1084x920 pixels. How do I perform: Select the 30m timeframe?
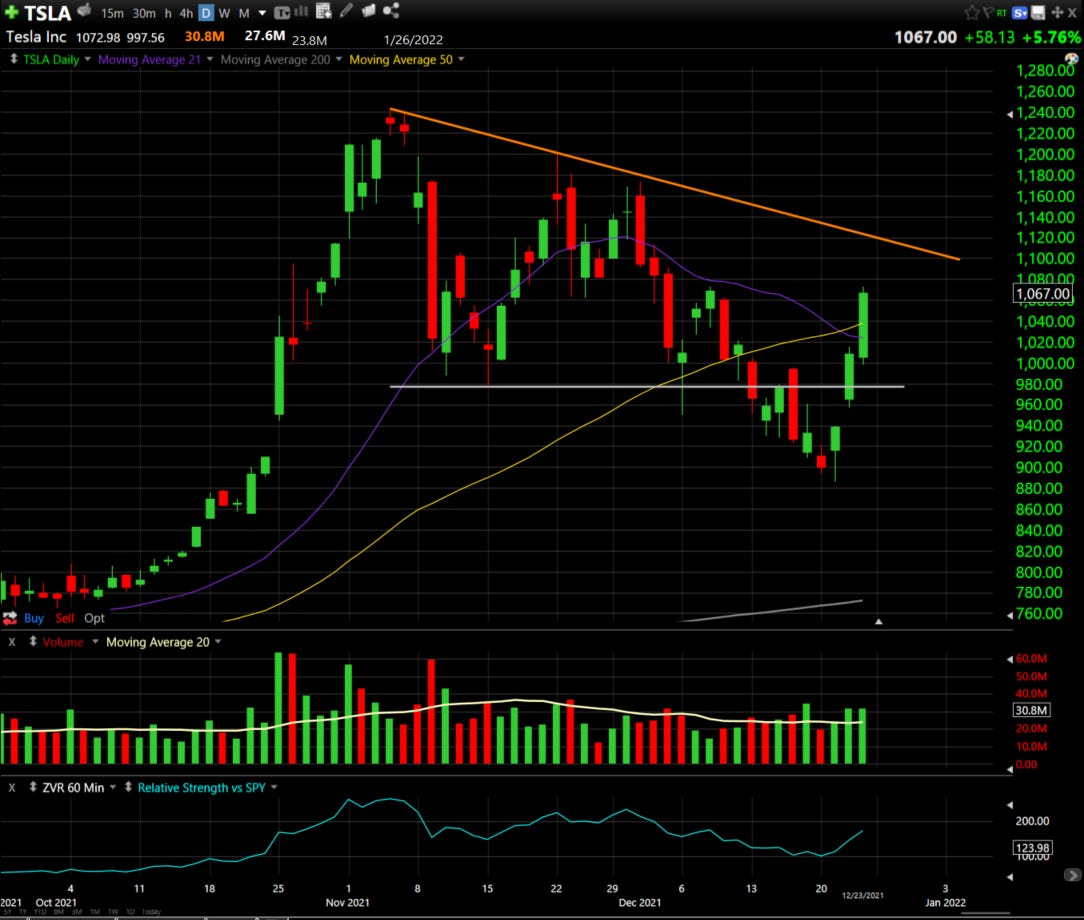coord(144,13)
